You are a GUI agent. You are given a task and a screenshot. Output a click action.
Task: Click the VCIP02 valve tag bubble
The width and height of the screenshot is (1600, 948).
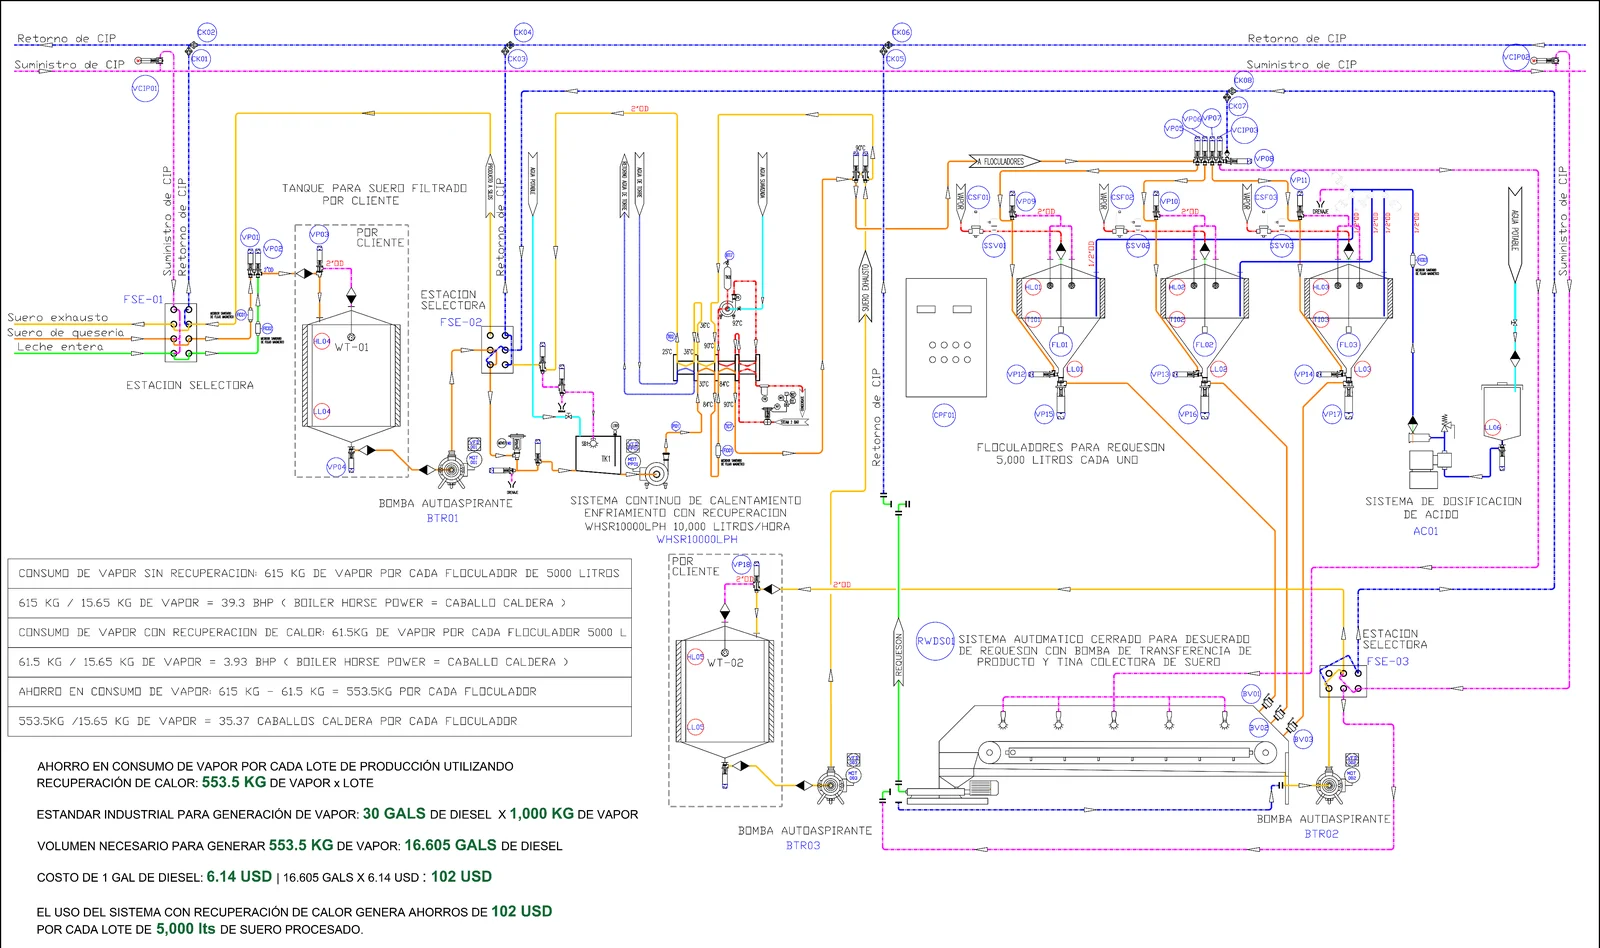click(x=1516, y=57)
